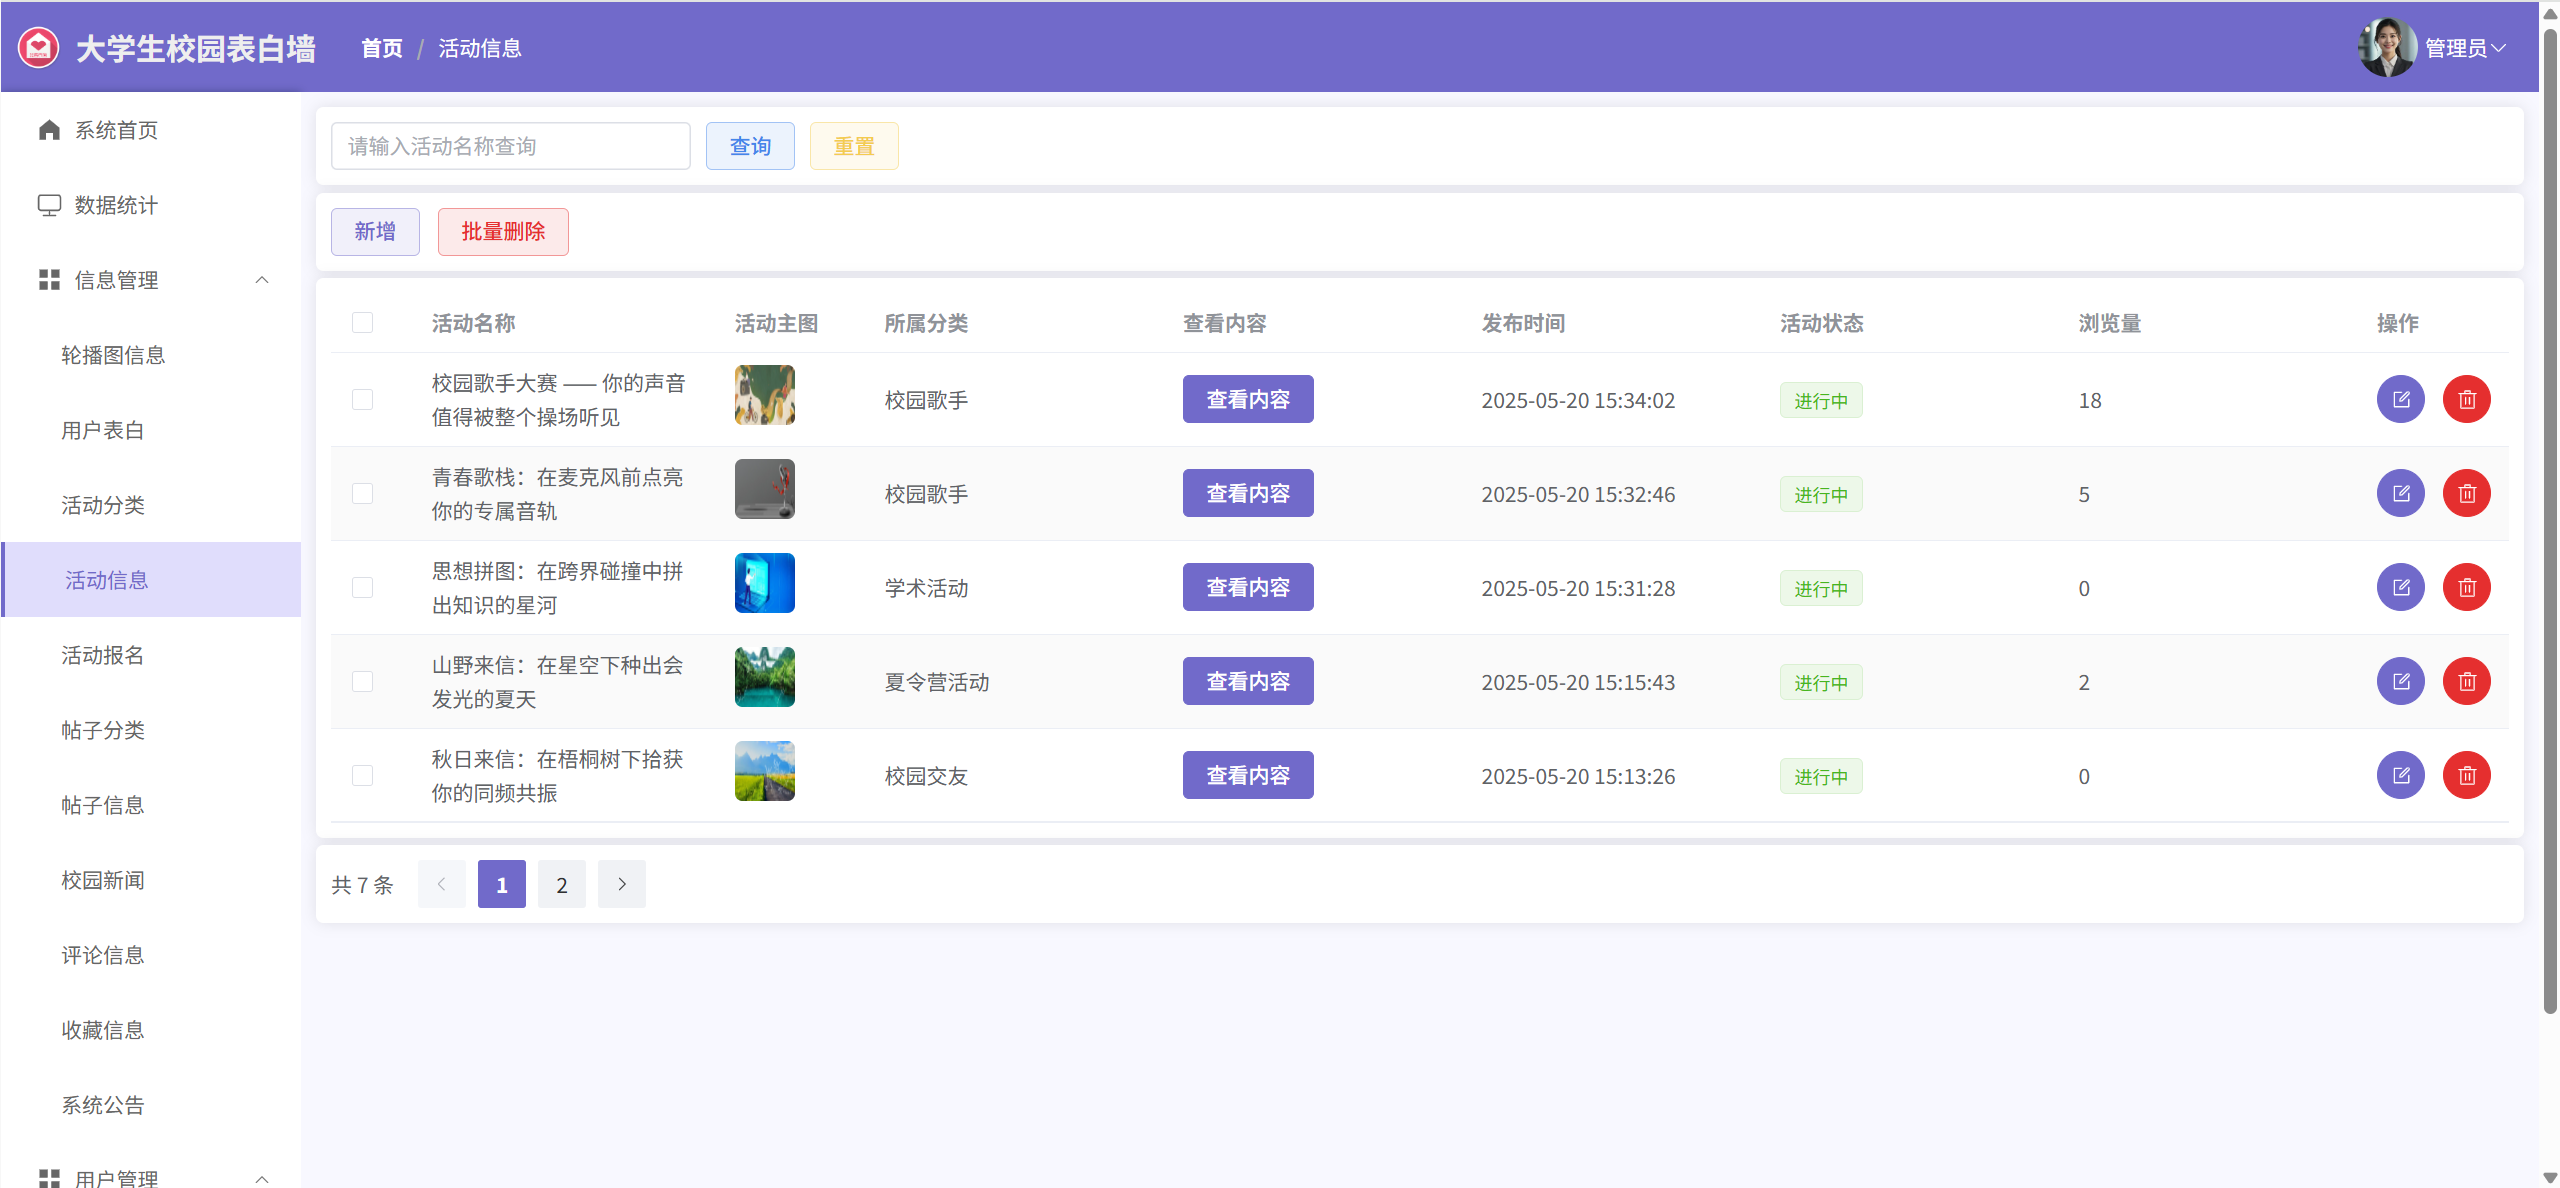
Task: Click the 表白墙 logo icon
Action: tap(39, 47)
